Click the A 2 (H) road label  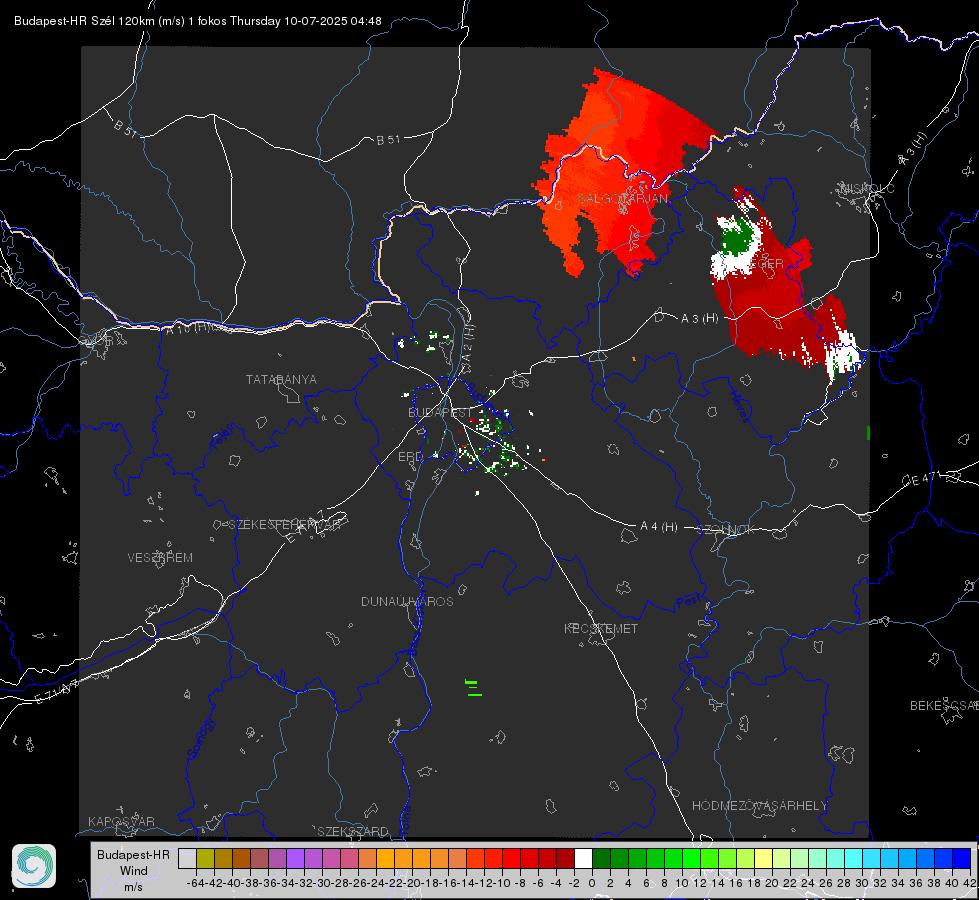(x=468, y=344)
